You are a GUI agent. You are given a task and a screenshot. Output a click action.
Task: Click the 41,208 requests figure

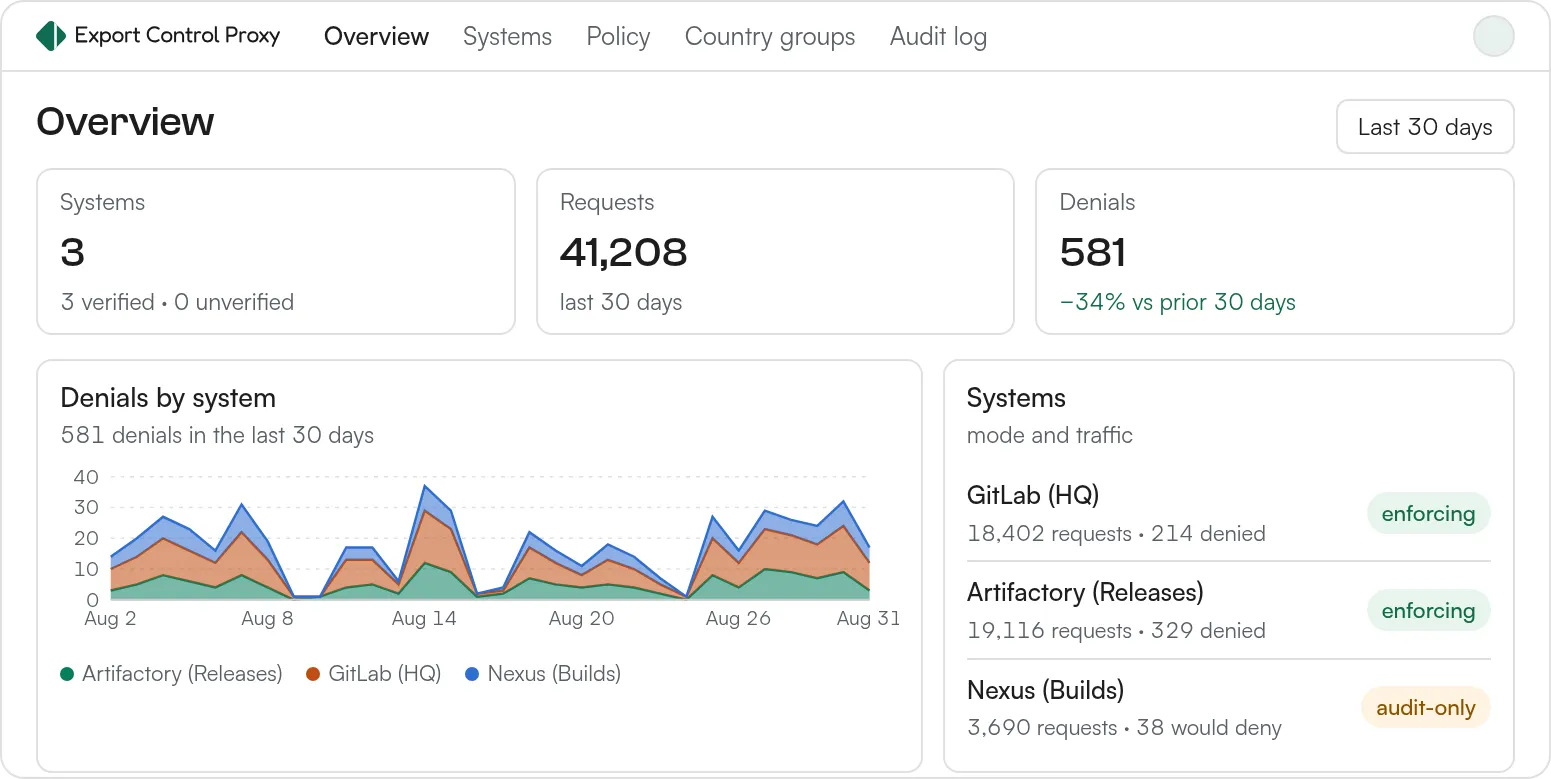point(623,252)
